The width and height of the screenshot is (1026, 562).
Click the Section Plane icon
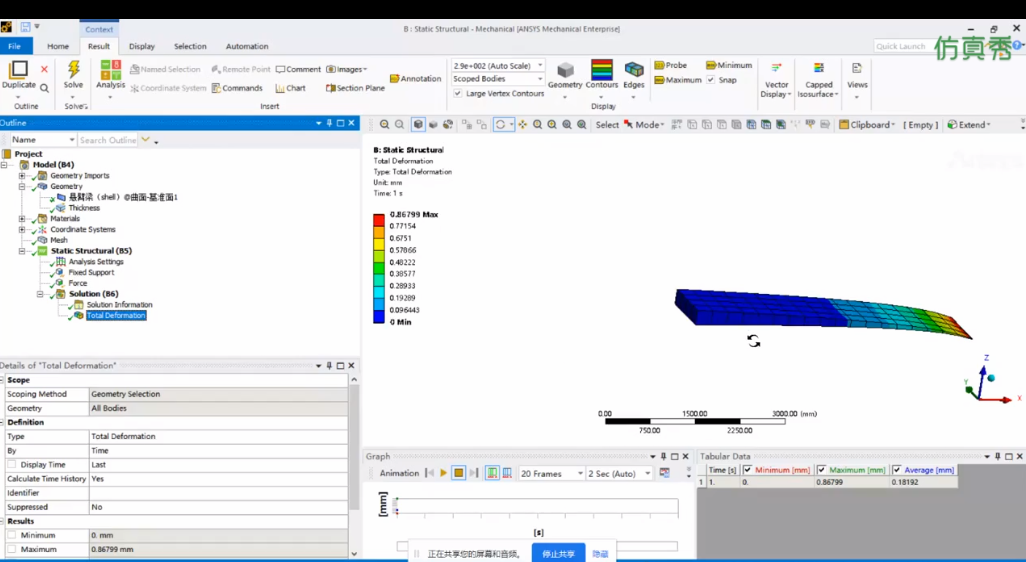(x=330, y=88)
